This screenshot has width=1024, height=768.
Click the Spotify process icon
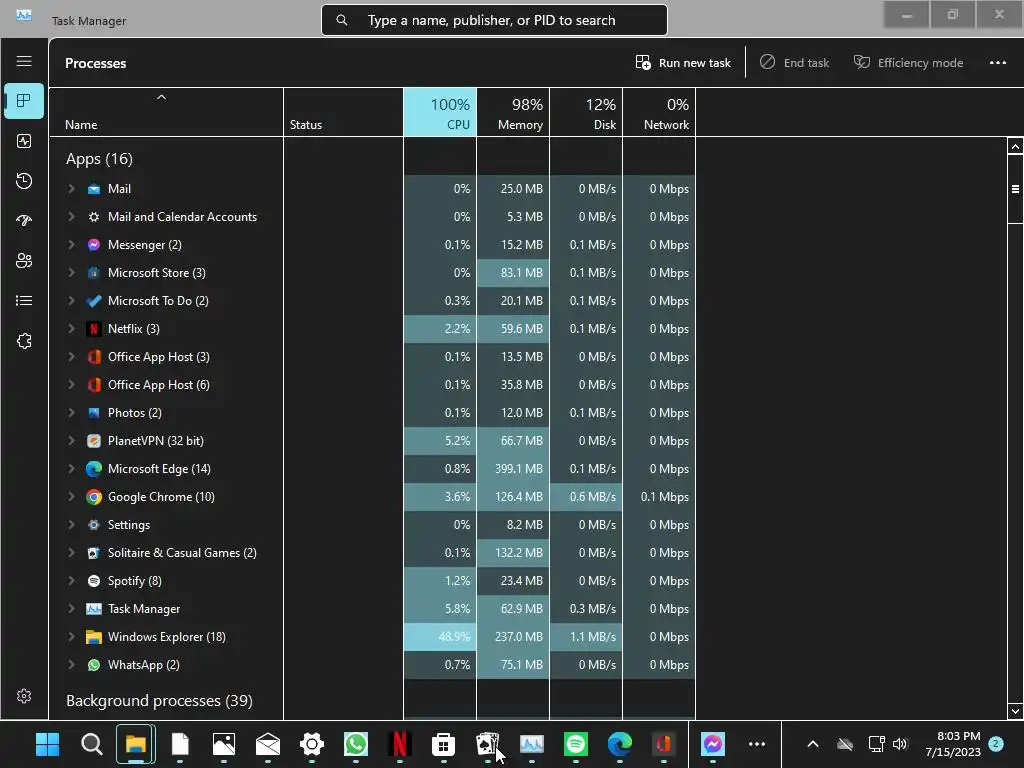94,581
